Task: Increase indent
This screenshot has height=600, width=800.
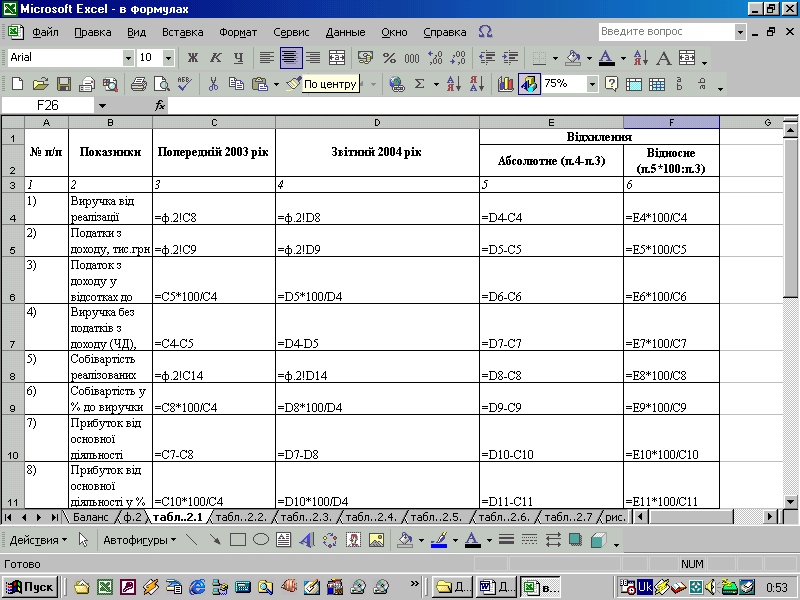Action: pyautogui.click(x=510, y=58)
